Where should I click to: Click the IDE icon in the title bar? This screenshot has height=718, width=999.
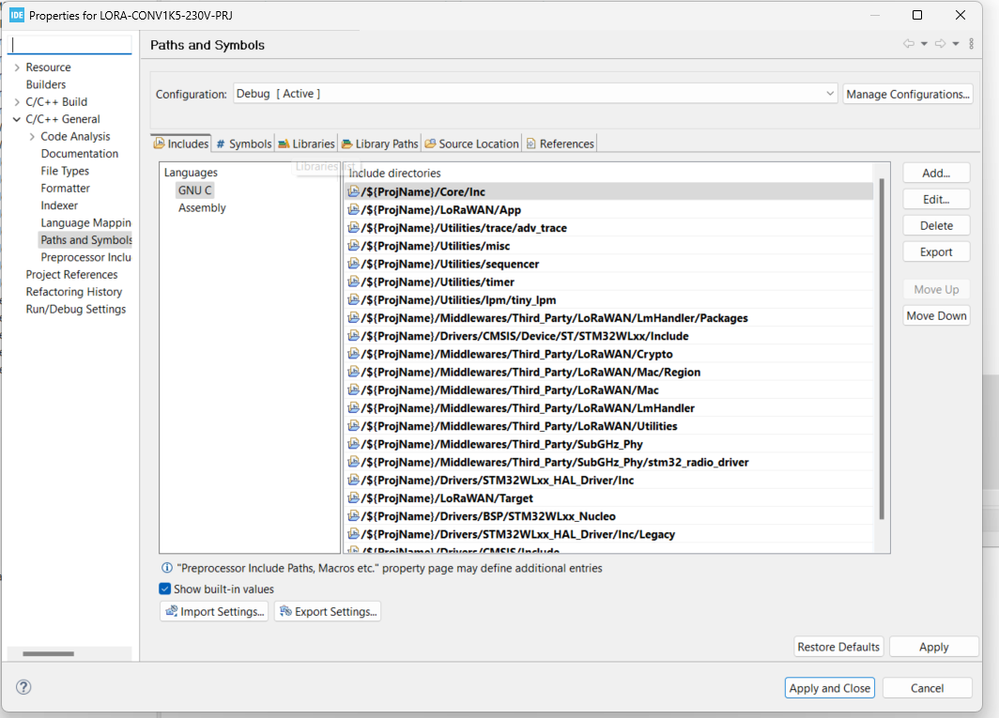pos(17,15)
